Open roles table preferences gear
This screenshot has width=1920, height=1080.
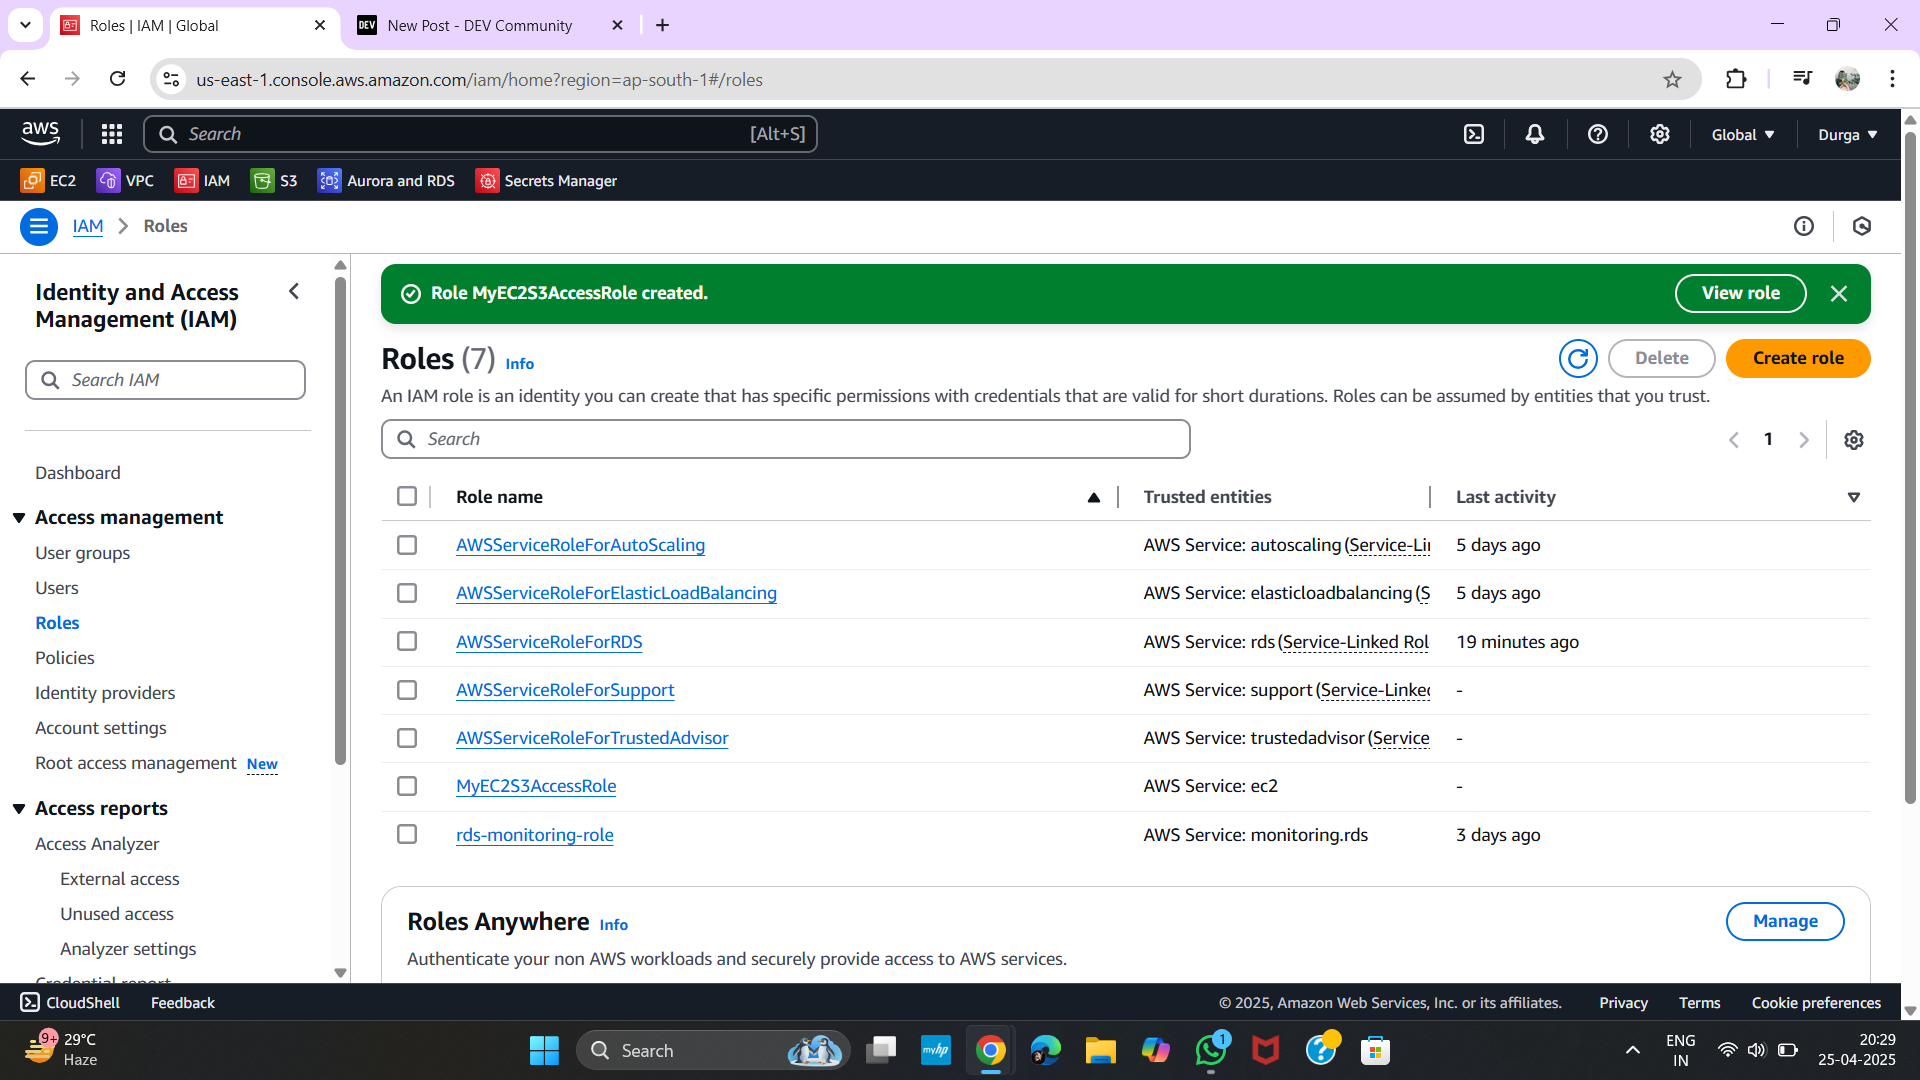(1854, 440)
